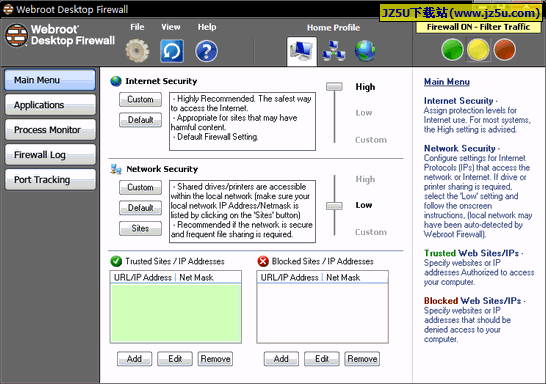
Task: Select Custom level on Internet Security slider
Action: coord(371,140)
